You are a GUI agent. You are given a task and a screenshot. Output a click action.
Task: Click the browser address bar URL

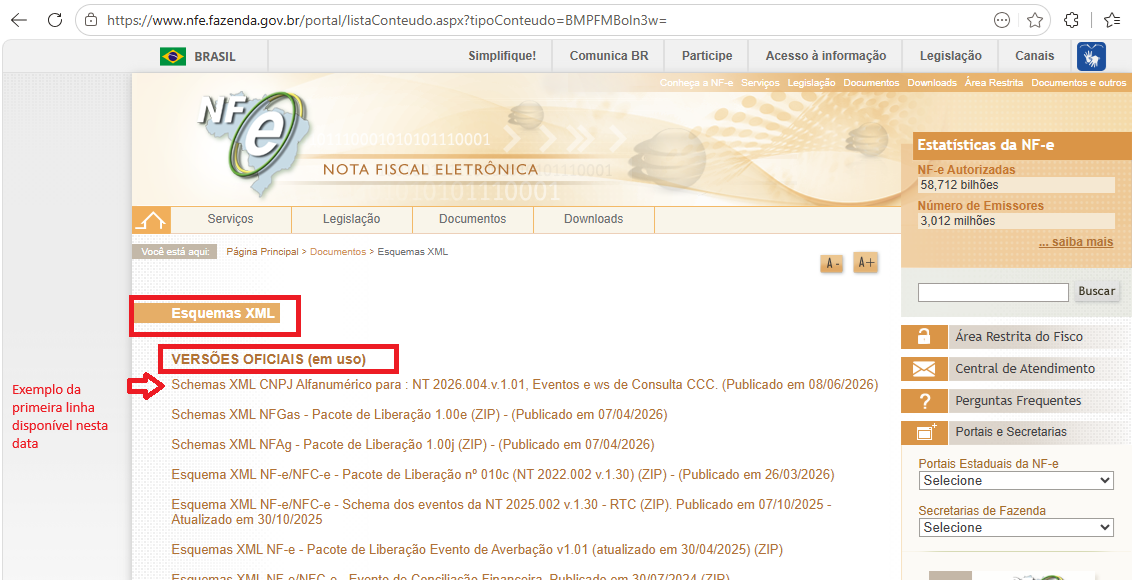tap(386, 21)
